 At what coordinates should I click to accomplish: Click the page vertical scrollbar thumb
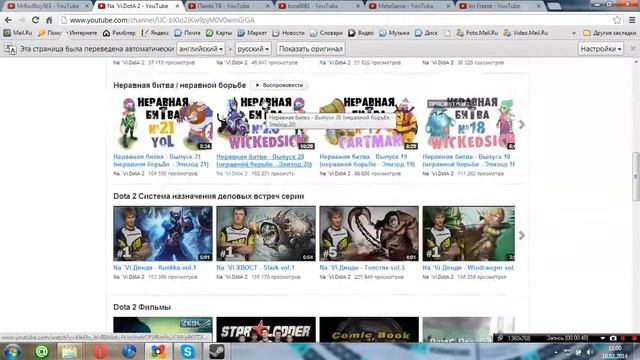pos(636,176)
